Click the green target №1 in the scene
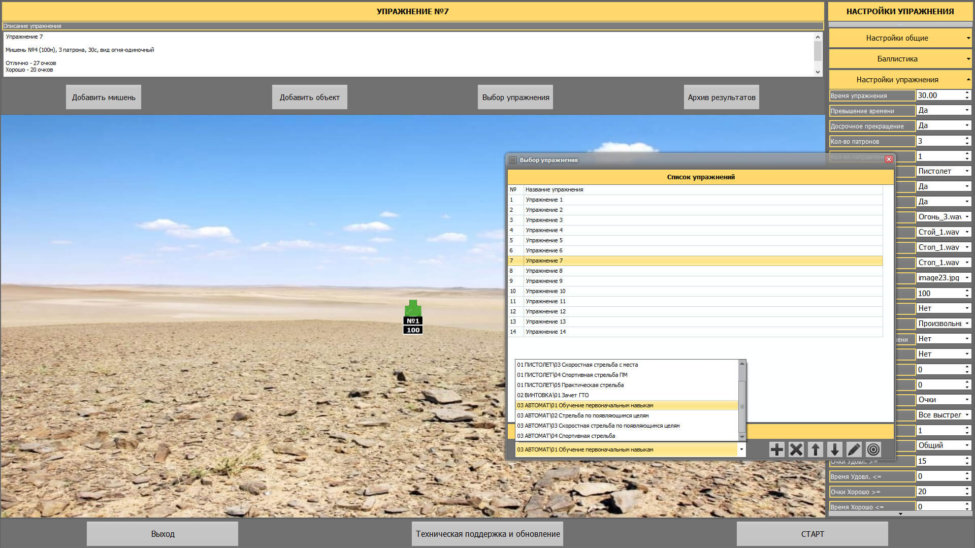Image resolution: width=975 pixels, height=548 pixels. [413, 310]
